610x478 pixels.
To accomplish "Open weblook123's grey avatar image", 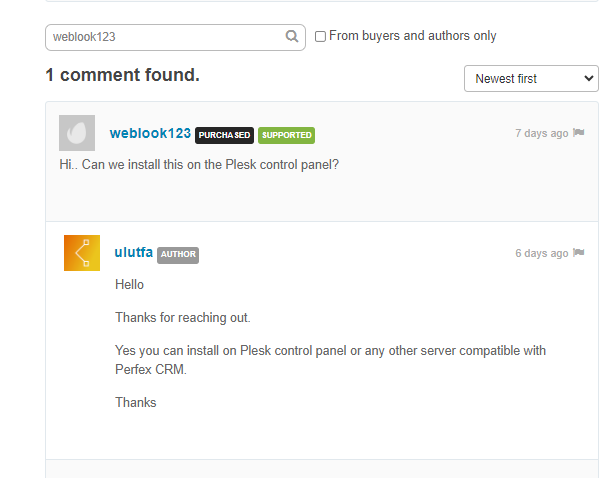I will 77,133.
